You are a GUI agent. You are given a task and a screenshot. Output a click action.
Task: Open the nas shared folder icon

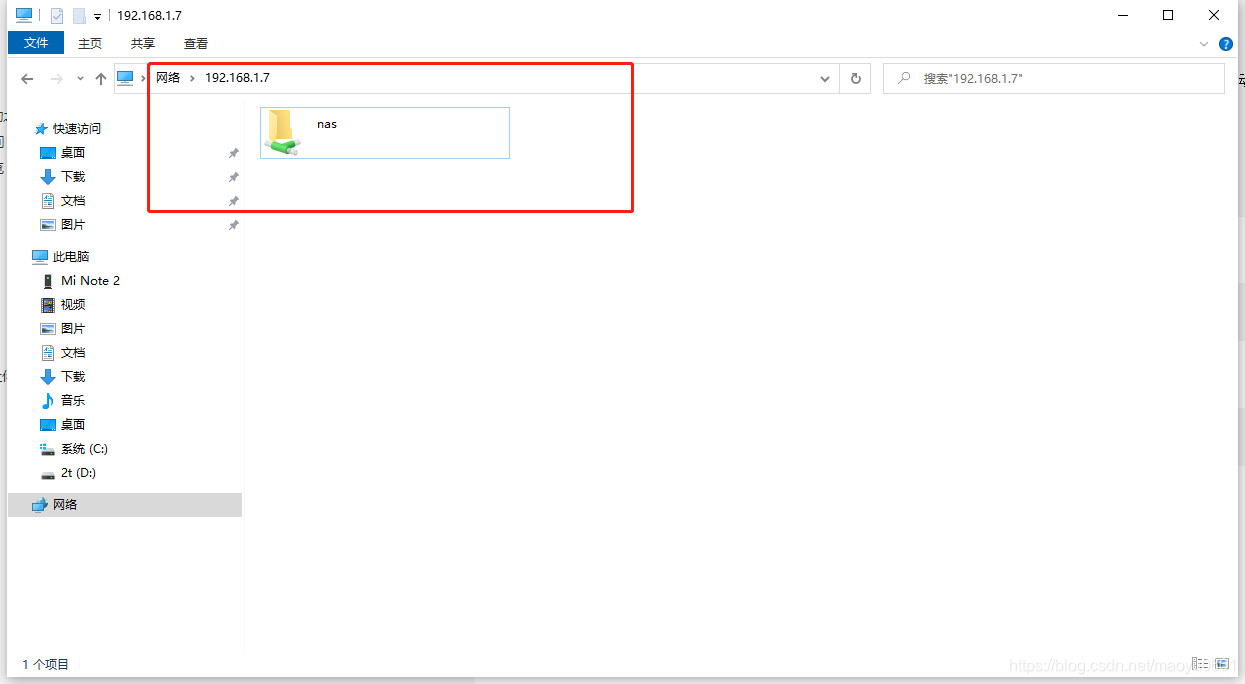pyautogui.click(x=282, y=133)
